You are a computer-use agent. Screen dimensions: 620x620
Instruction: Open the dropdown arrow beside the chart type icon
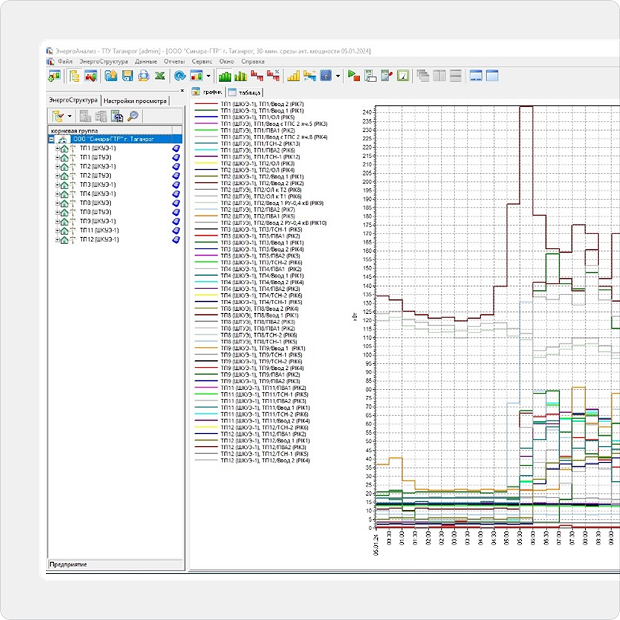coord(208,76)
